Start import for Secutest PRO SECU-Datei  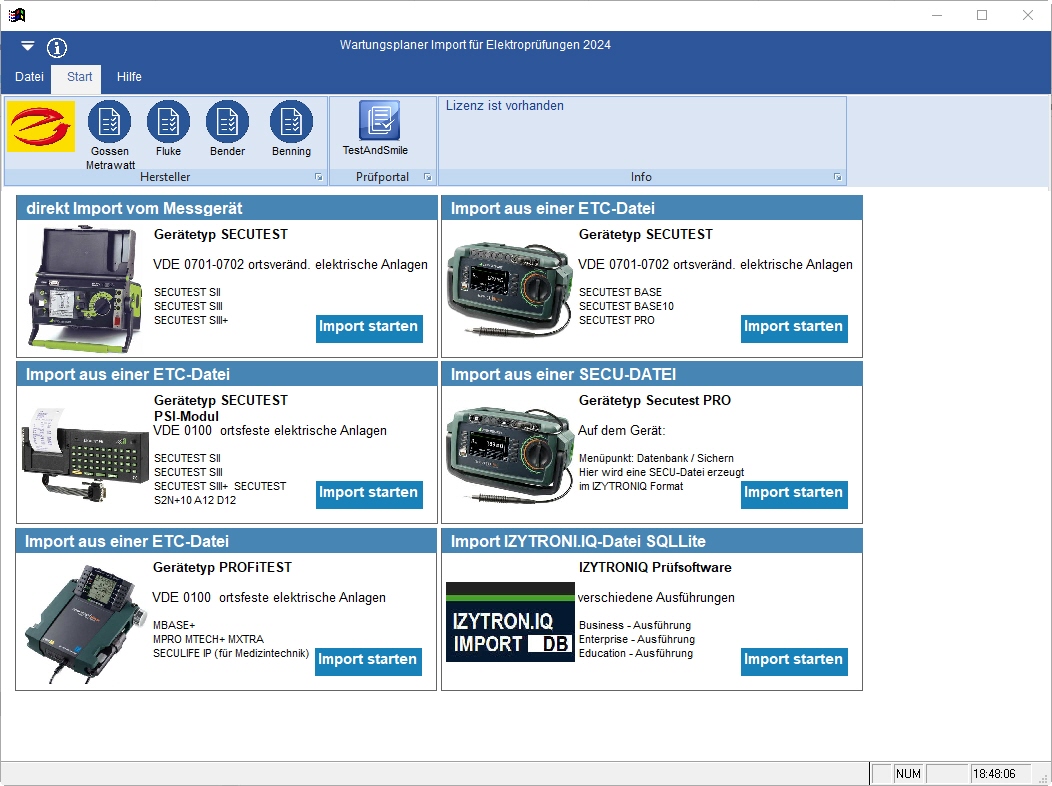tap(794, 493)
